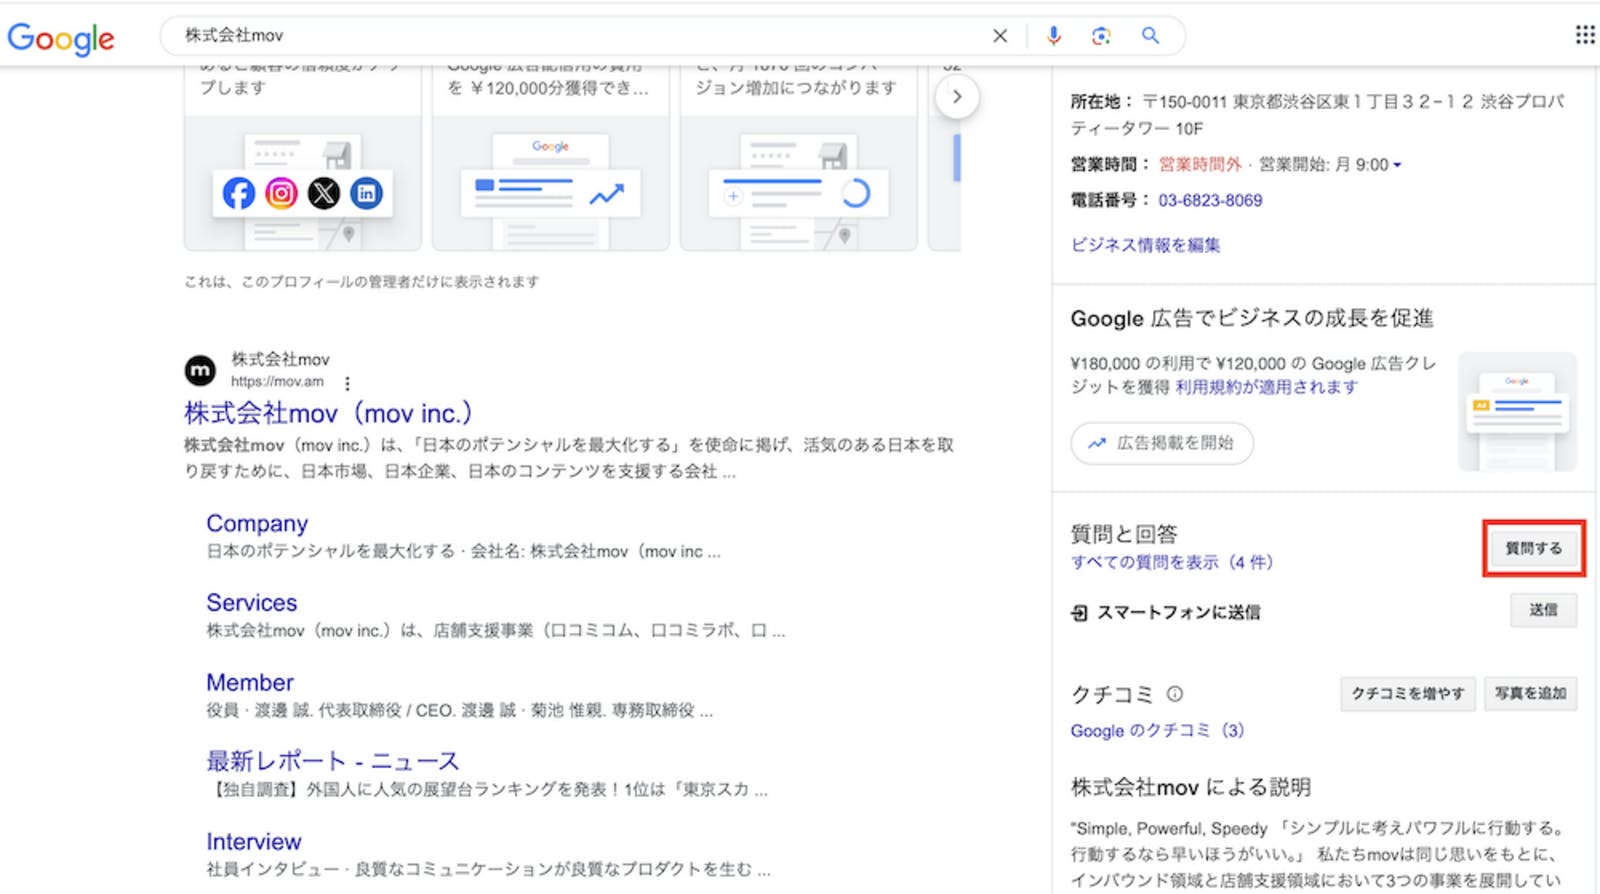Click クチコミを増やす button
Viewport: 1600px width, 894px height.
(1408, 694)
